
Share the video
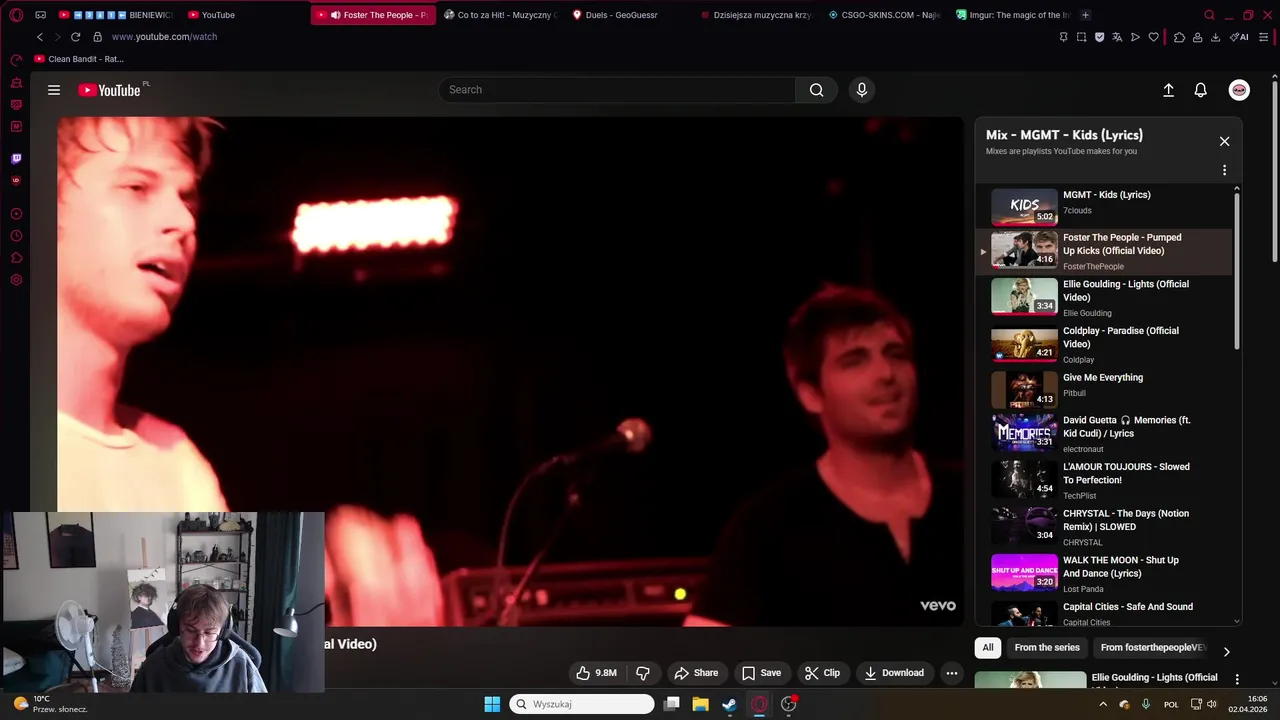696,673
